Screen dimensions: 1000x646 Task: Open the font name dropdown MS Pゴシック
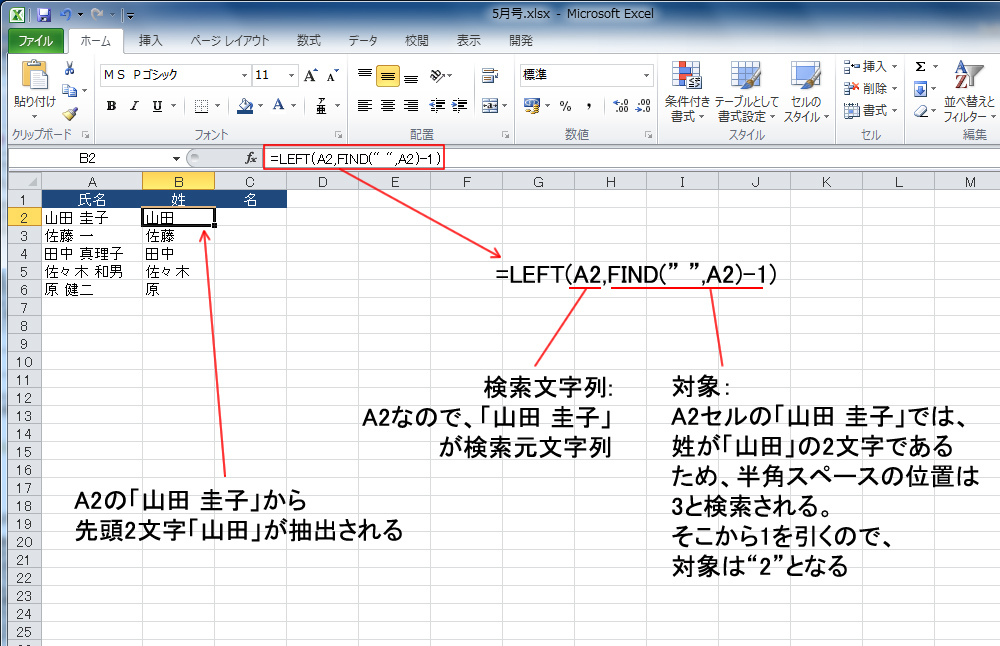point(244,75)
